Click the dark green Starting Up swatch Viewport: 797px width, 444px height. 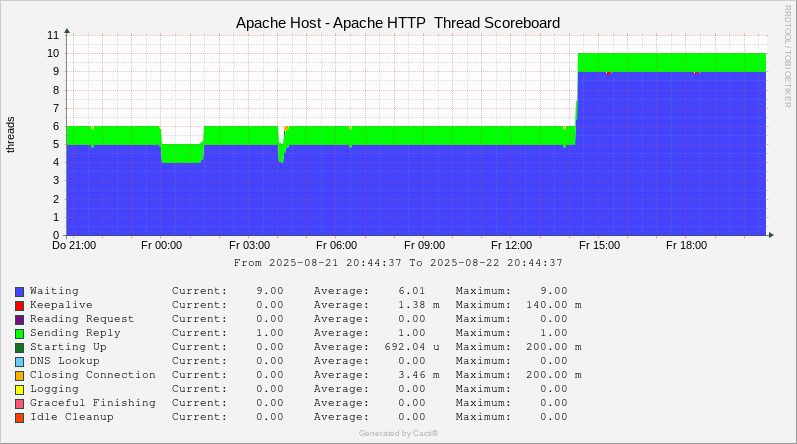[x=19, y=347]
